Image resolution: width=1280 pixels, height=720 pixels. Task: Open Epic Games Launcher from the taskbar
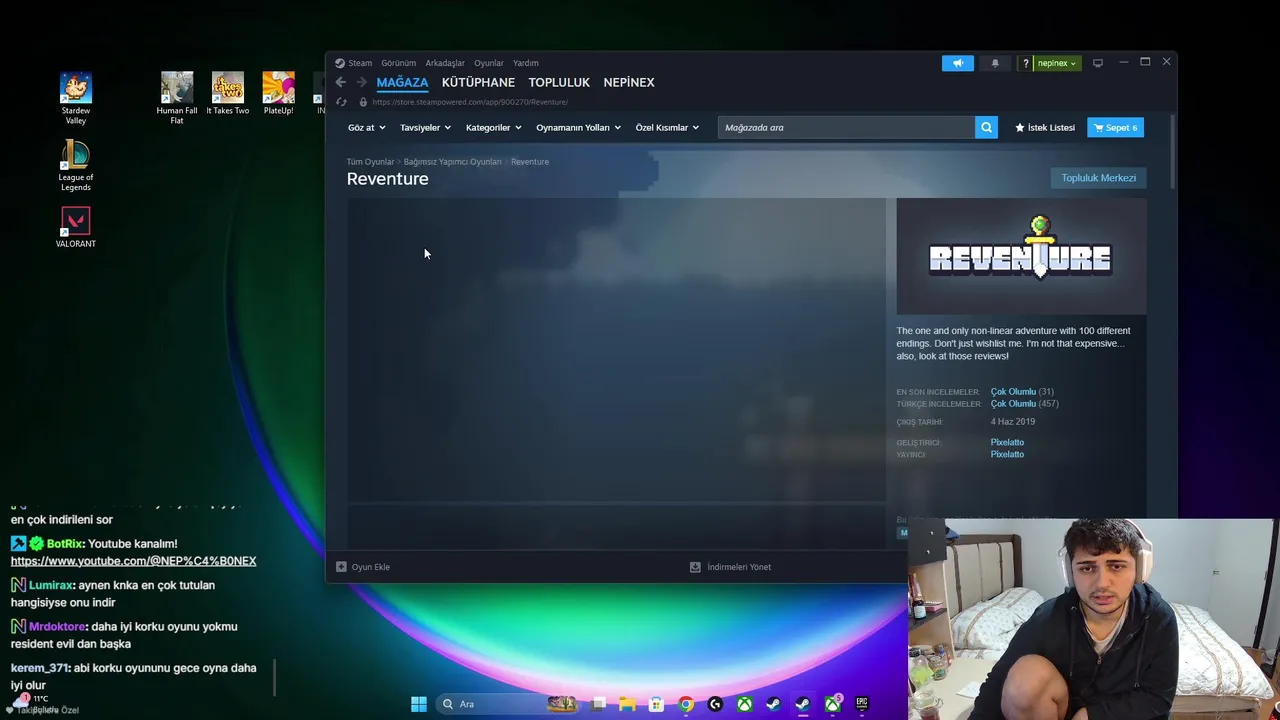pyautogui.click(x=862, y=704)
